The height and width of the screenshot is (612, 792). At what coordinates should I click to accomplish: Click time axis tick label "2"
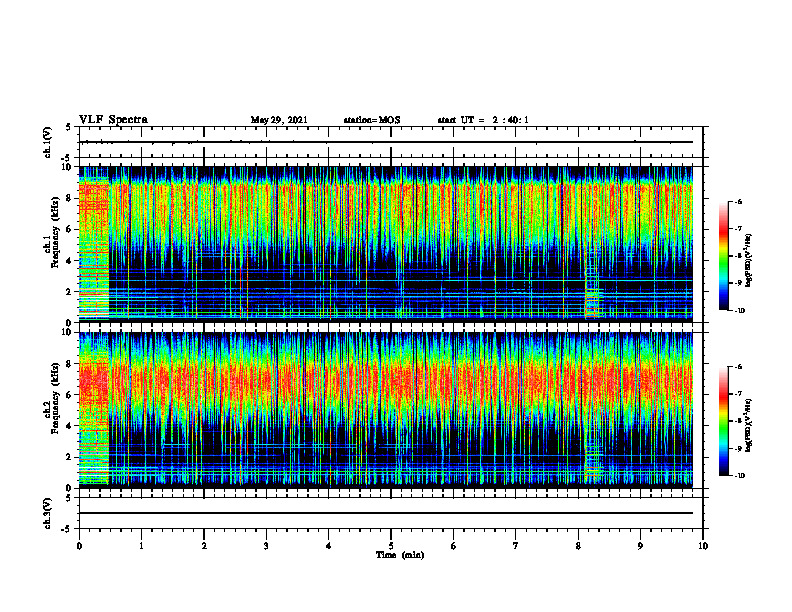pos(204,545)
